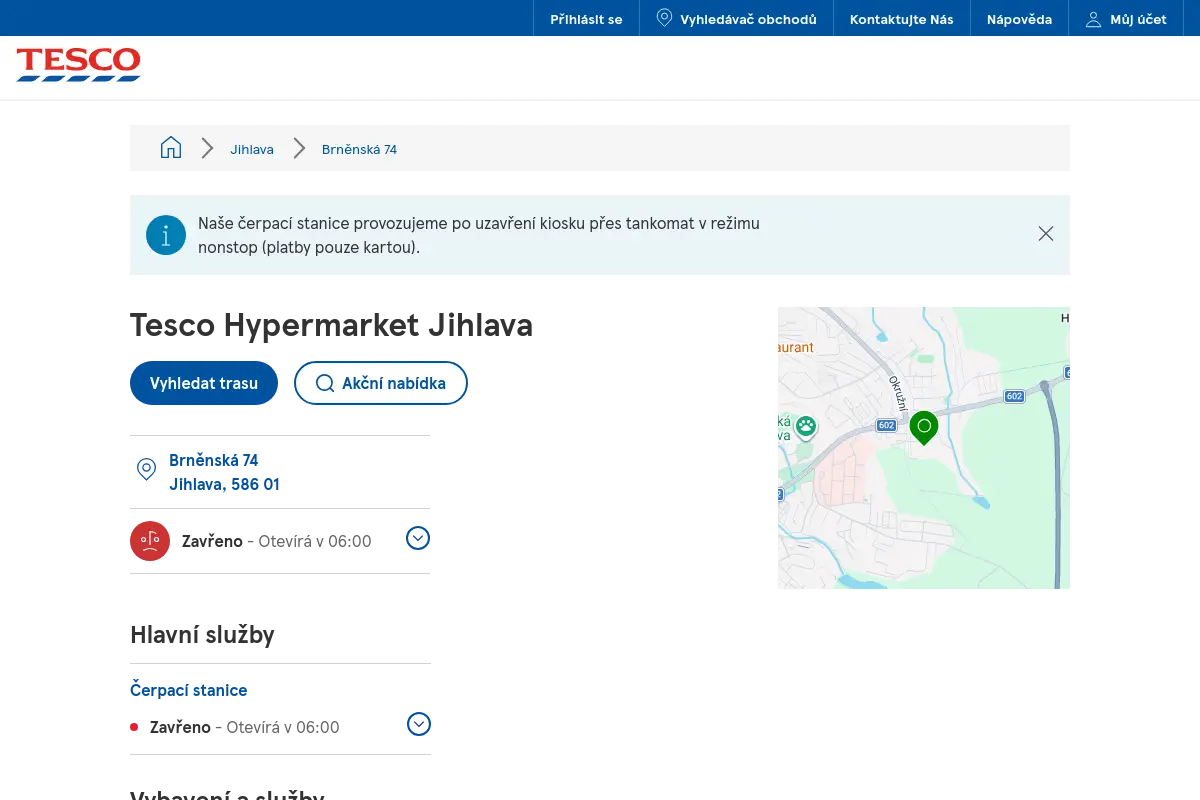
Task: Open Přihlásit se in top menu
Action: click(x=586, y=19)
